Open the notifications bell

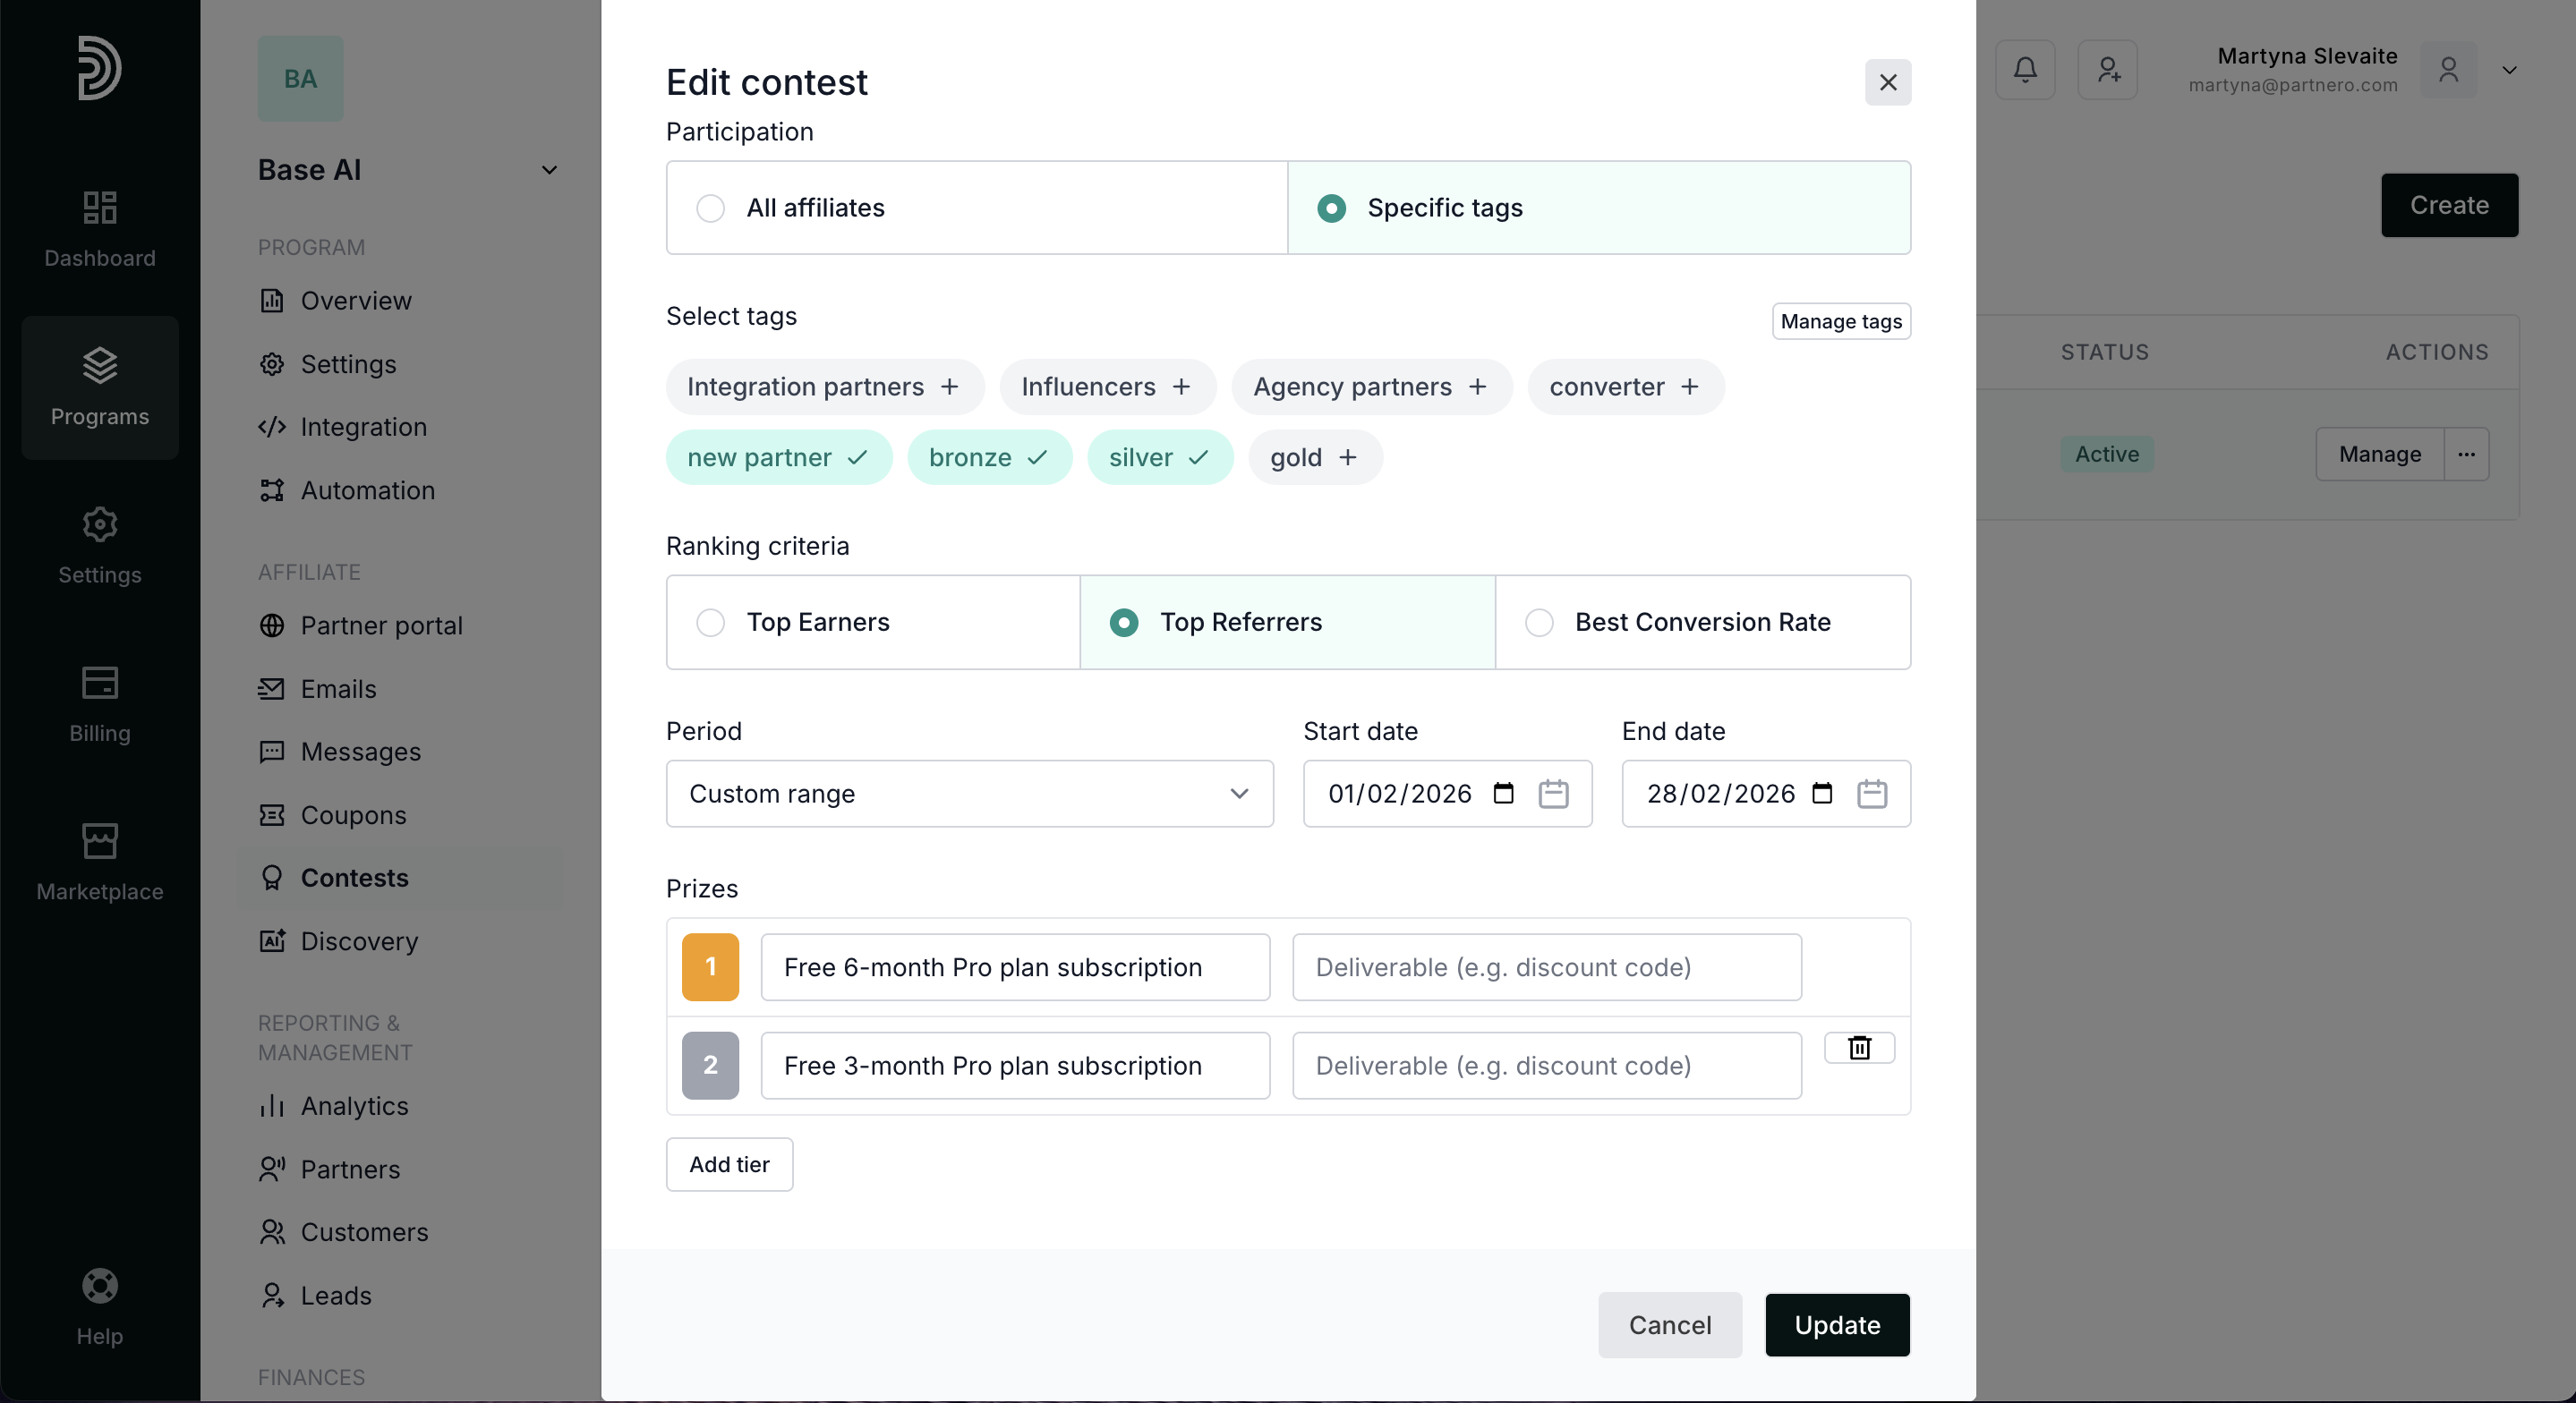click(x=2024, y=70)
